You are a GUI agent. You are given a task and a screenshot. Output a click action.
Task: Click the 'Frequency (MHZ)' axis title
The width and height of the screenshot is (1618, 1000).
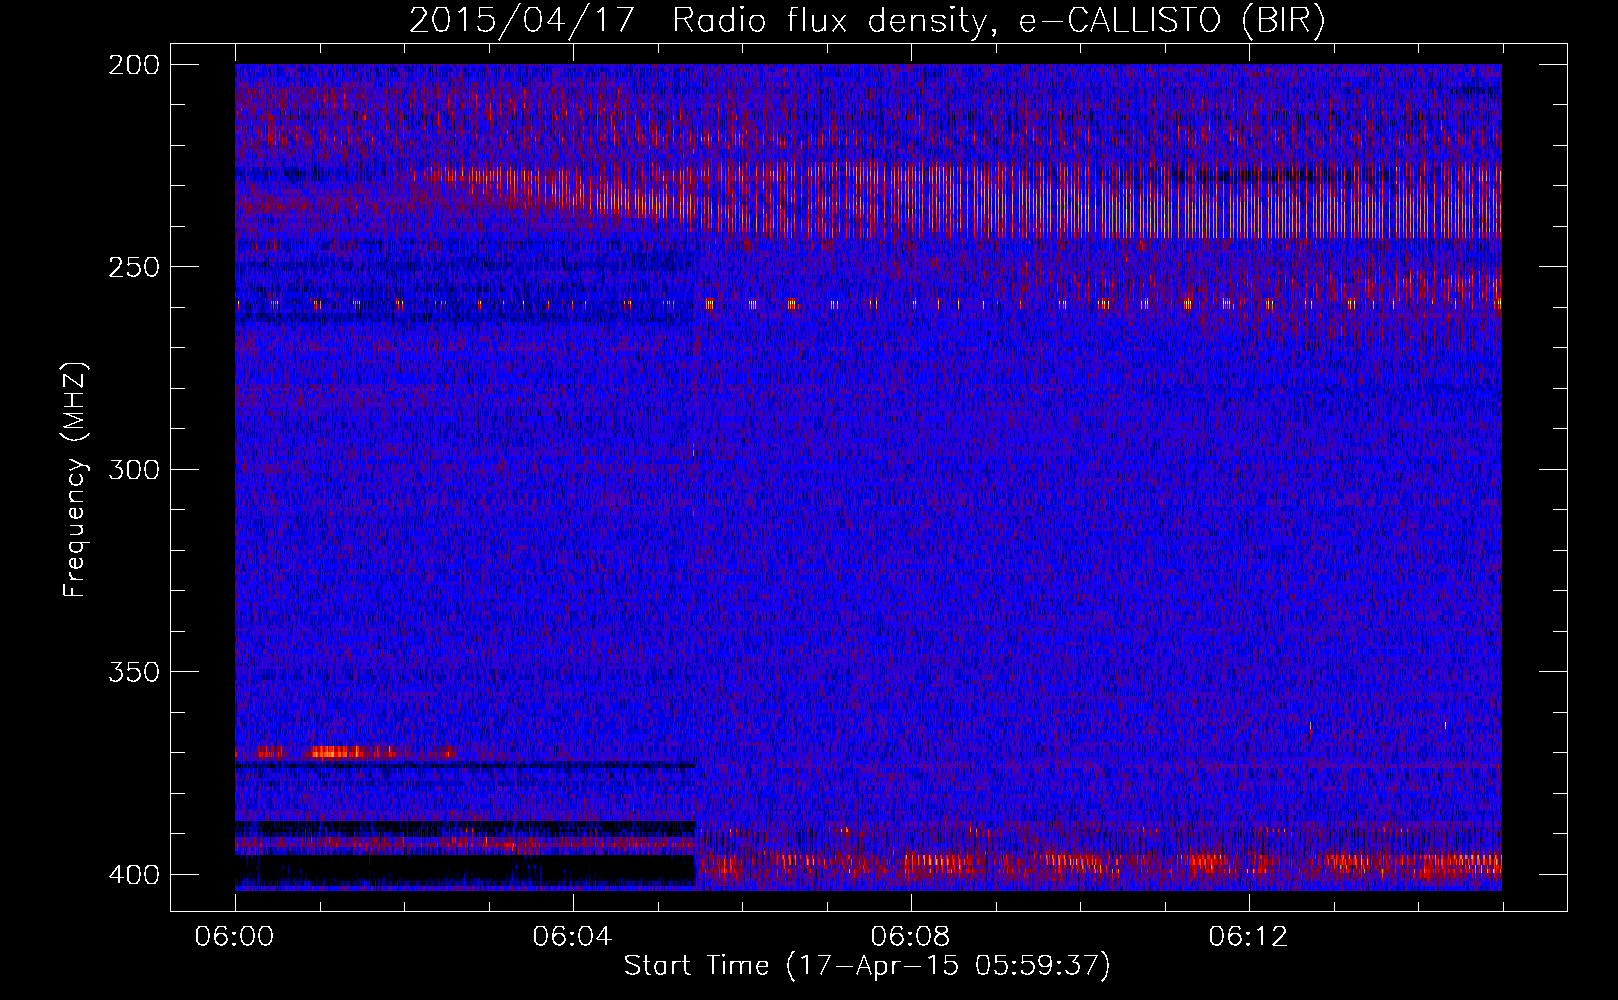point(75,478)
